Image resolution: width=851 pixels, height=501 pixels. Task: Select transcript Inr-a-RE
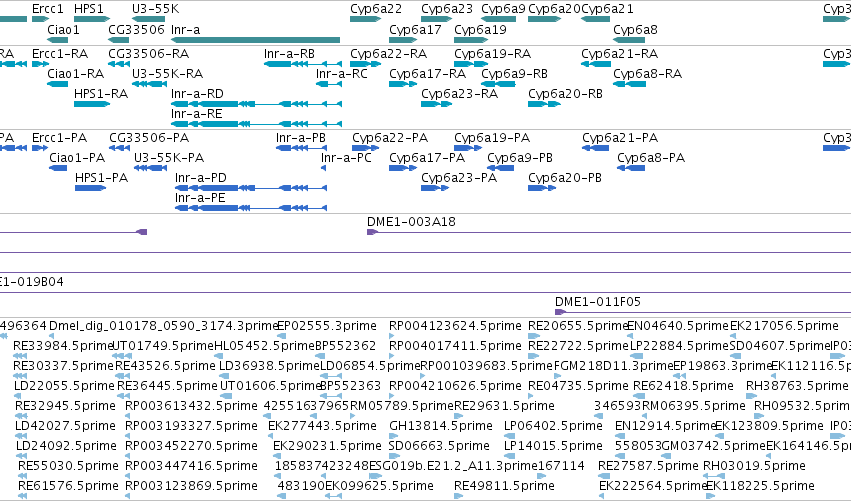[x=196, y=113]
